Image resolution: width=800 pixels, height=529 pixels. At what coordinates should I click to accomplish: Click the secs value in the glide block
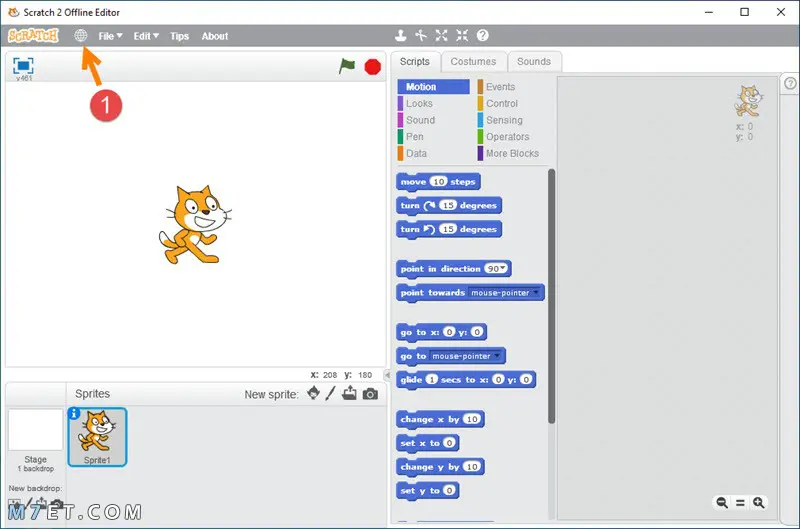(432, 380)
